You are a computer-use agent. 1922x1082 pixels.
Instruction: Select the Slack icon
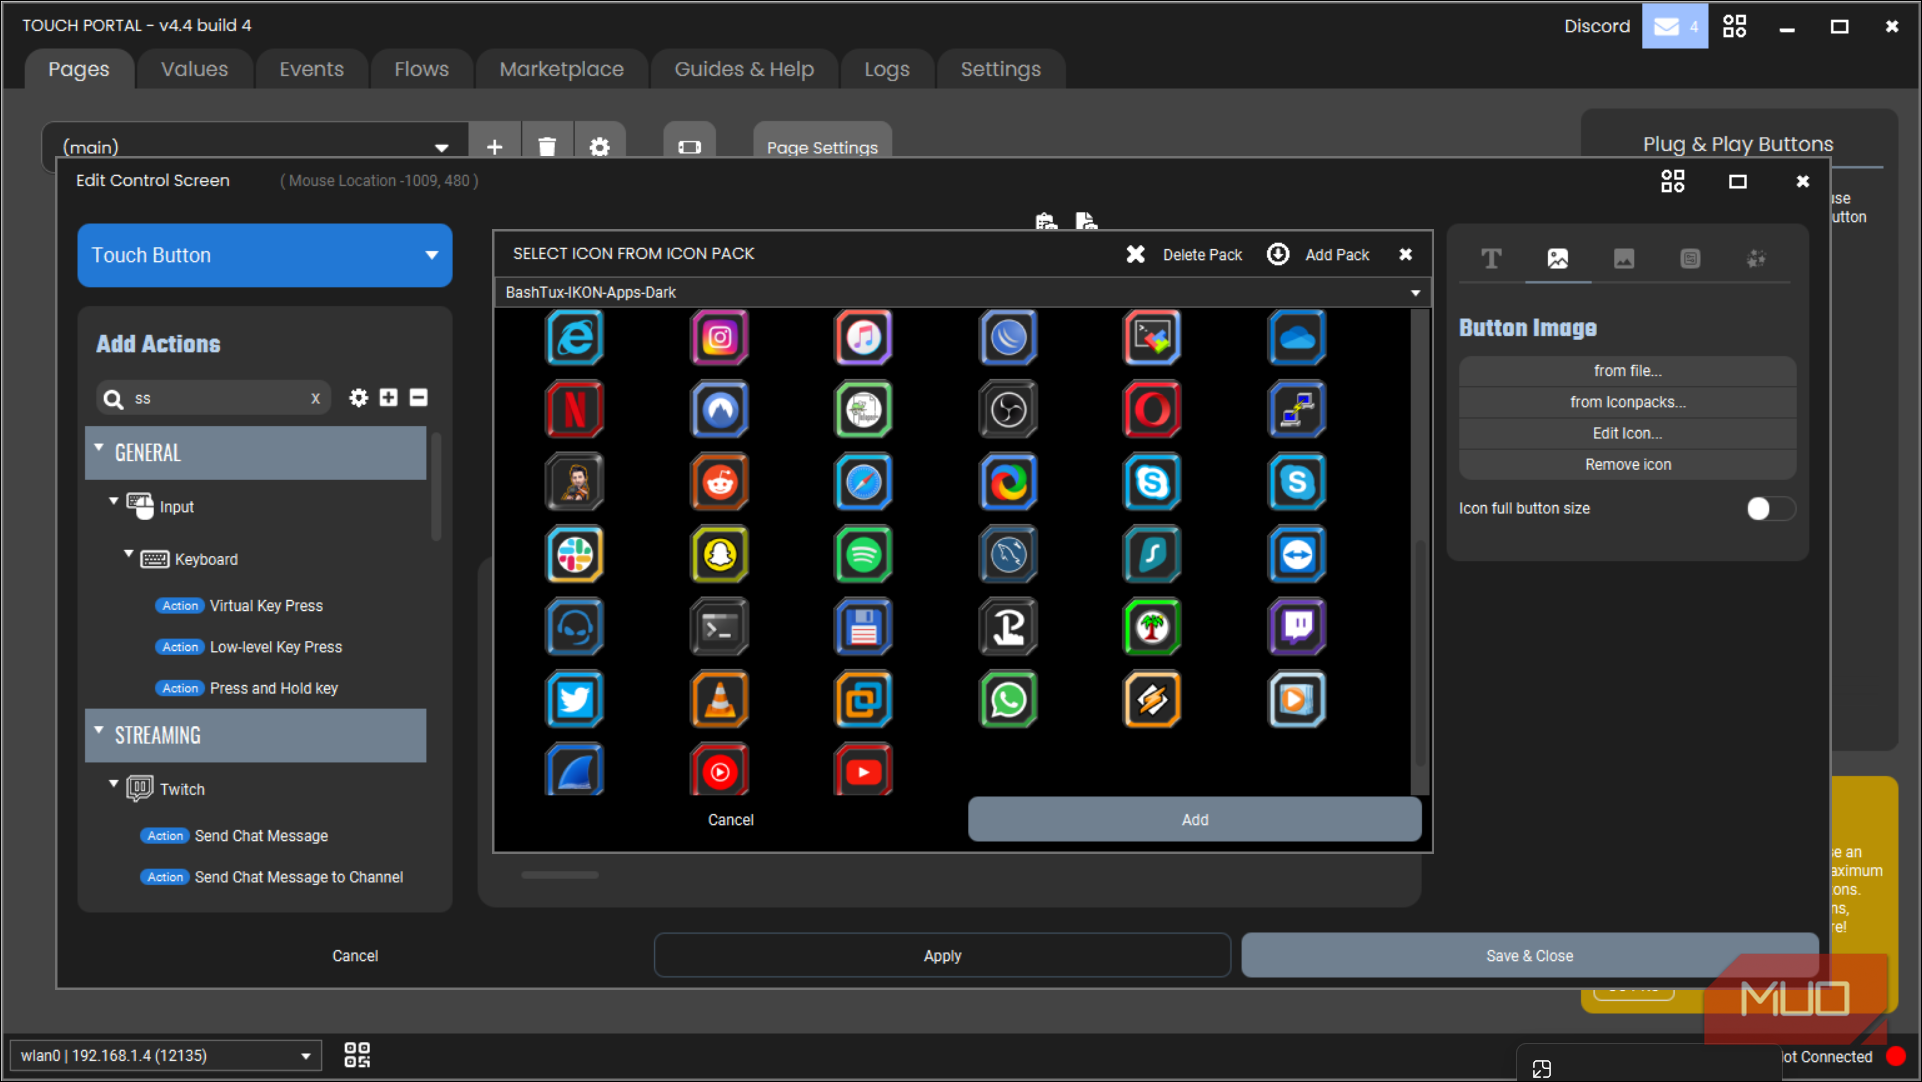(575, 554)
